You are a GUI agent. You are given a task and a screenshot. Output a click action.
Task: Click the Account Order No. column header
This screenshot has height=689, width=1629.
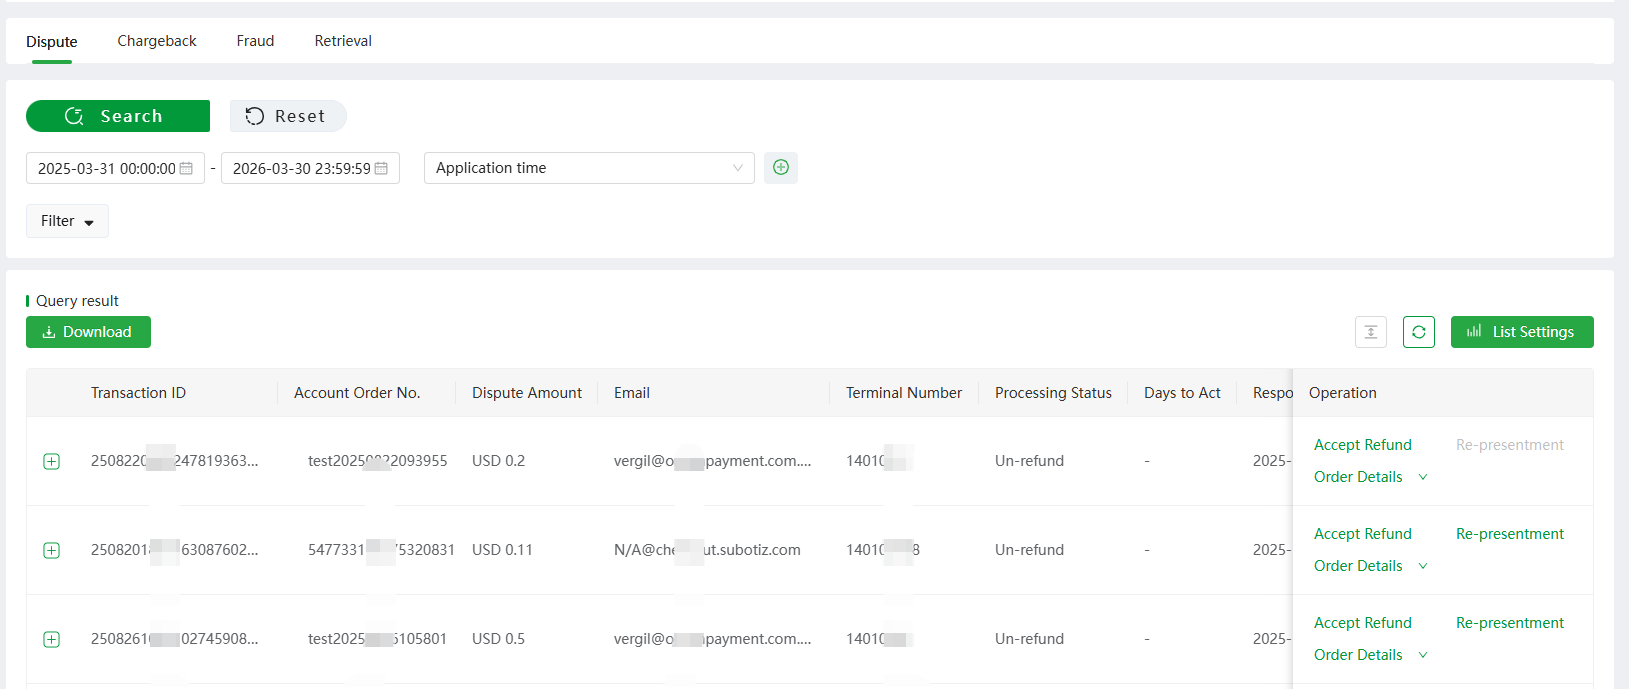coord(357,393)
